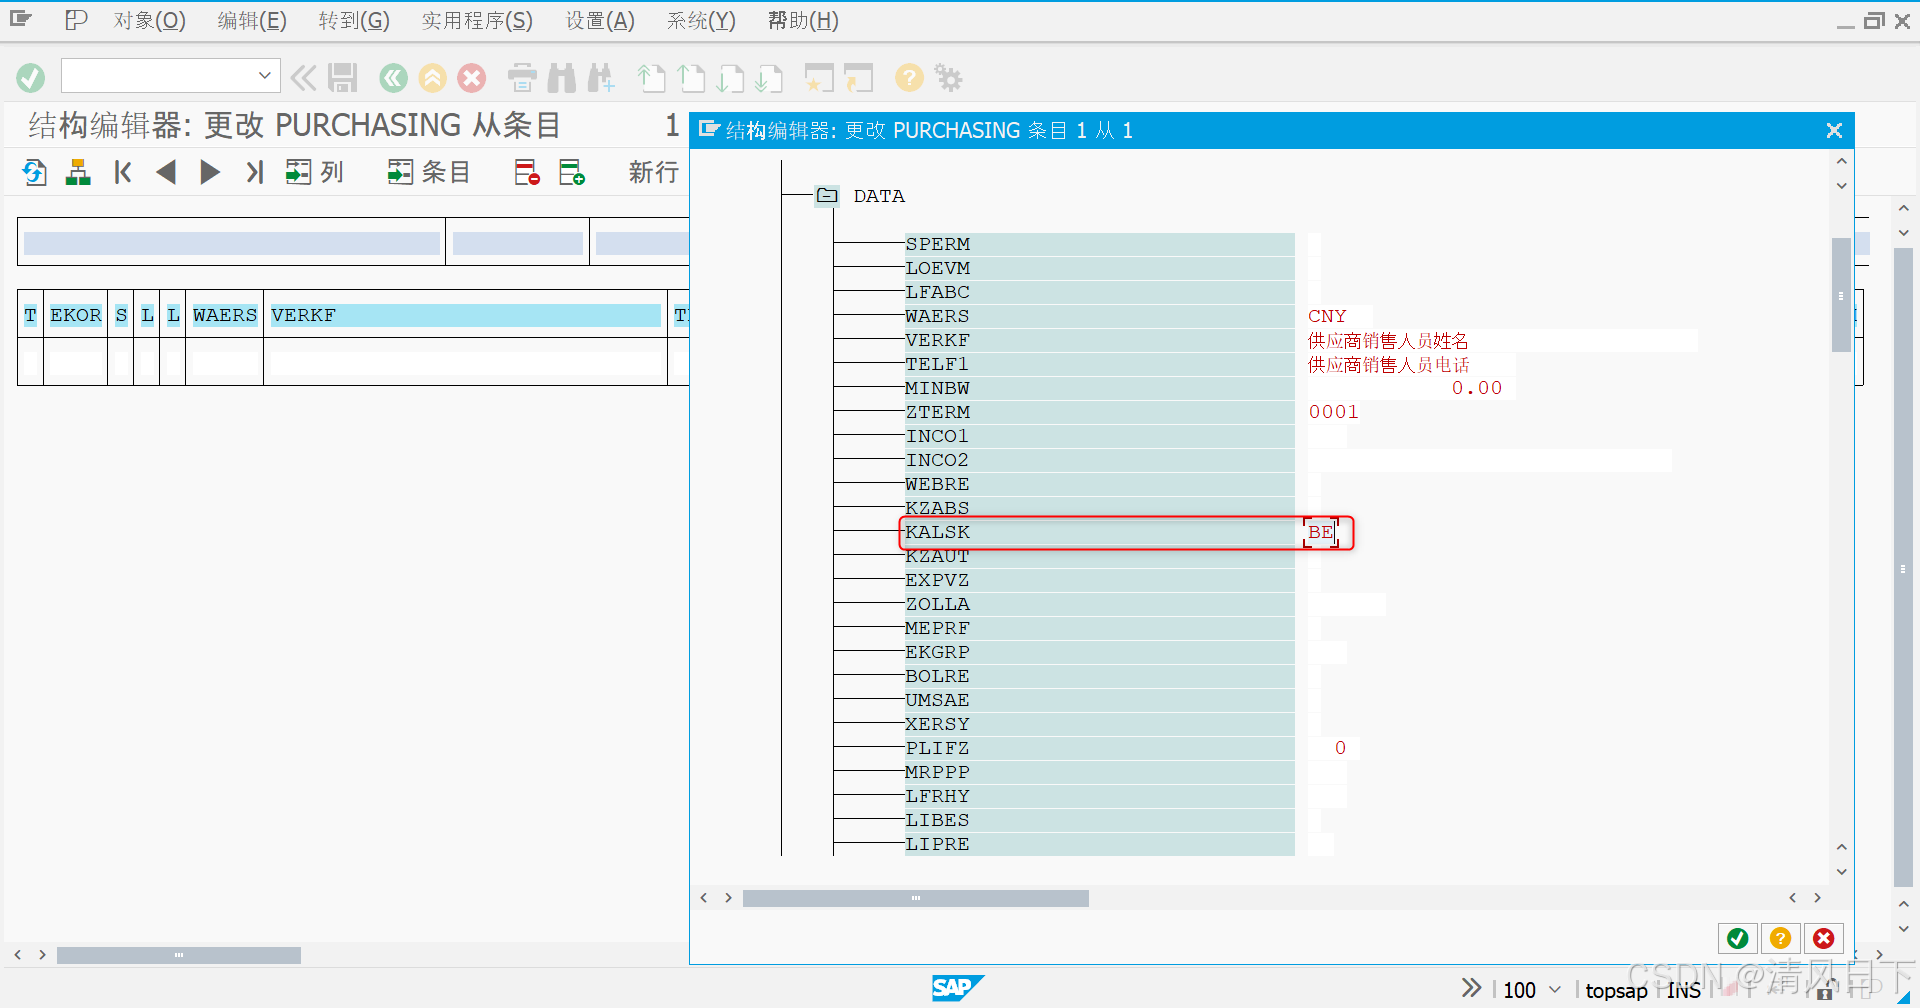This screenshot has height=1008, width=1920.
Task: Select the SPERM field row in tree
Action: coord(1099,244)
